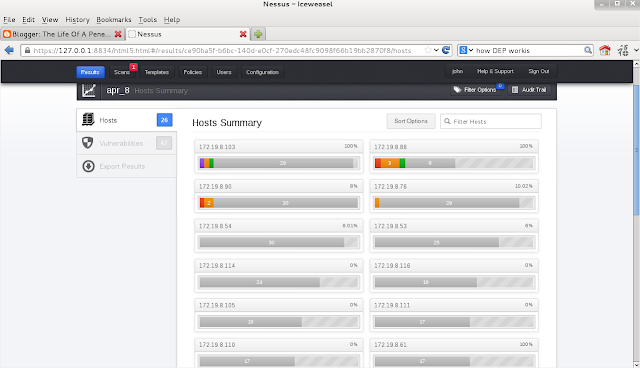Click the Hosts server icon
The height and width of the screenshot is (368, 640).
click(x=88, y=120)
